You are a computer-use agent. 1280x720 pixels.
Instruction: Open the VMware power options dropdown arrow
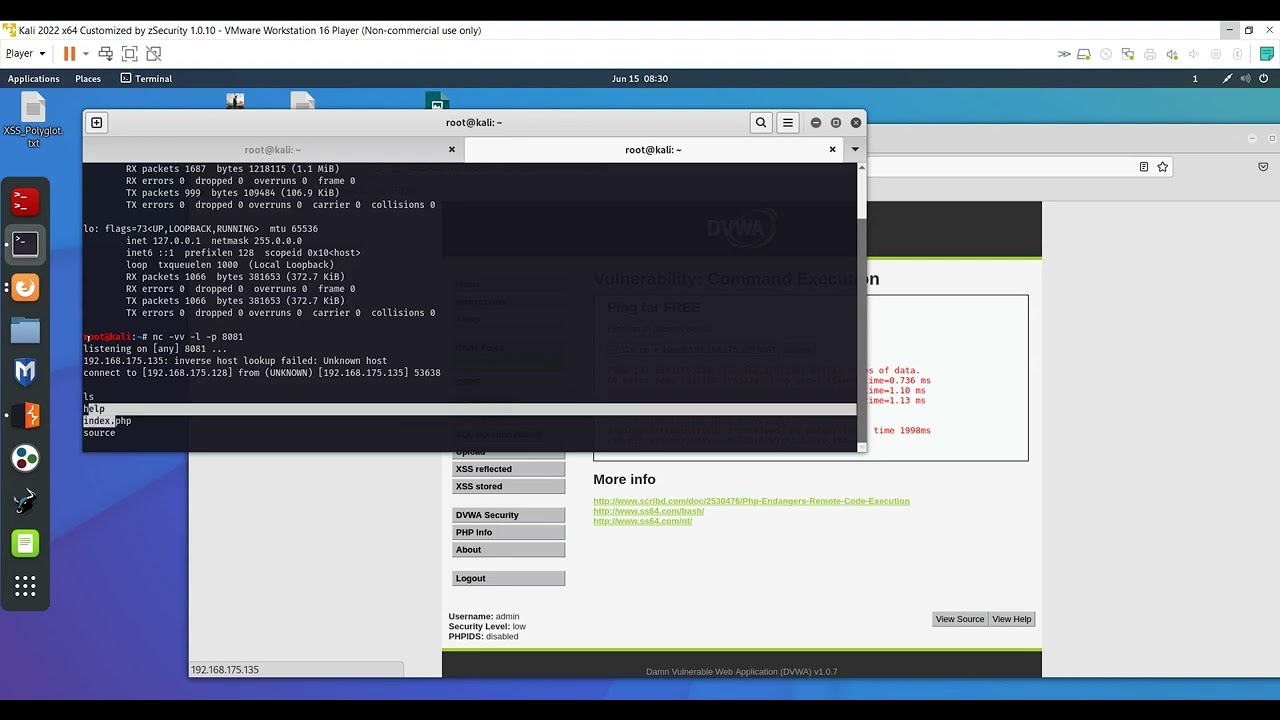click(x=85, y=54)
